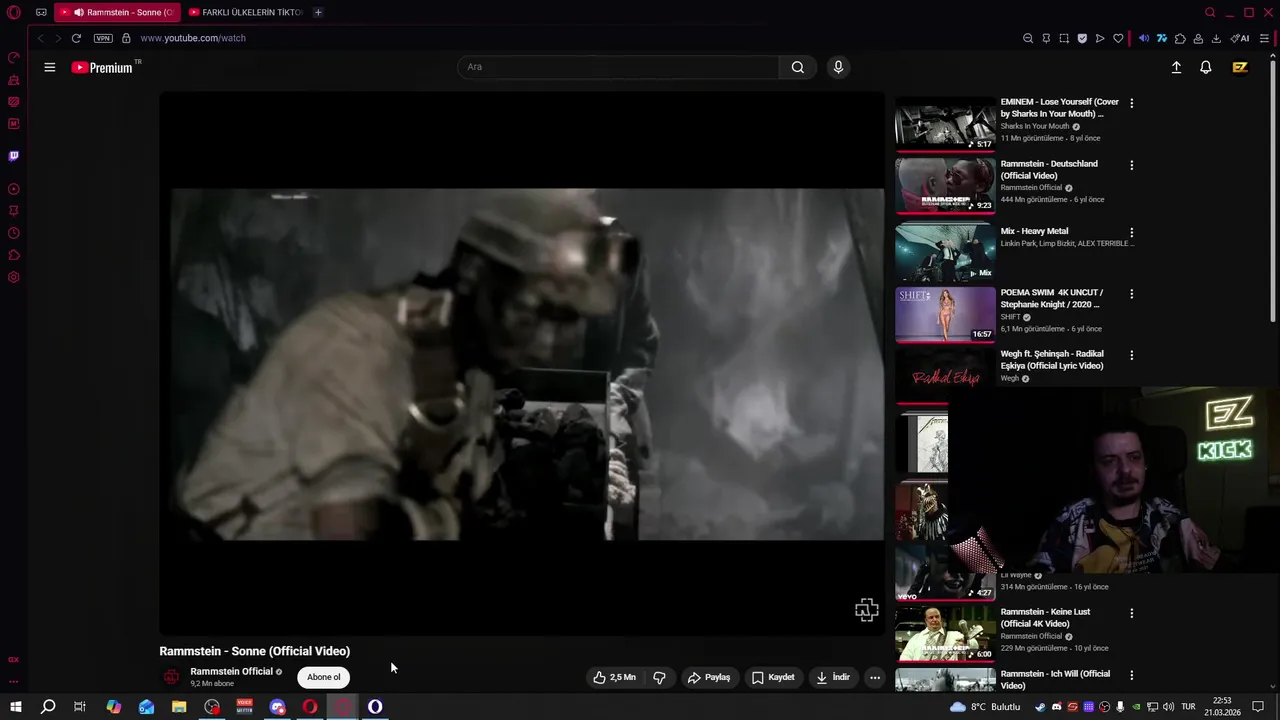Click the Abone ol subscribe button
The width and height of the screenshot is (1280, 720).
click(x=323, y=677)
